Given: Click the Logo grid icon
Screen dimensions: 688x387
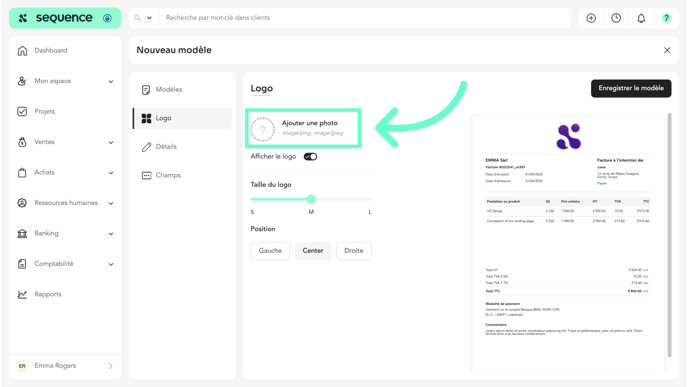Looking at the screenshot, I should 146,118.
